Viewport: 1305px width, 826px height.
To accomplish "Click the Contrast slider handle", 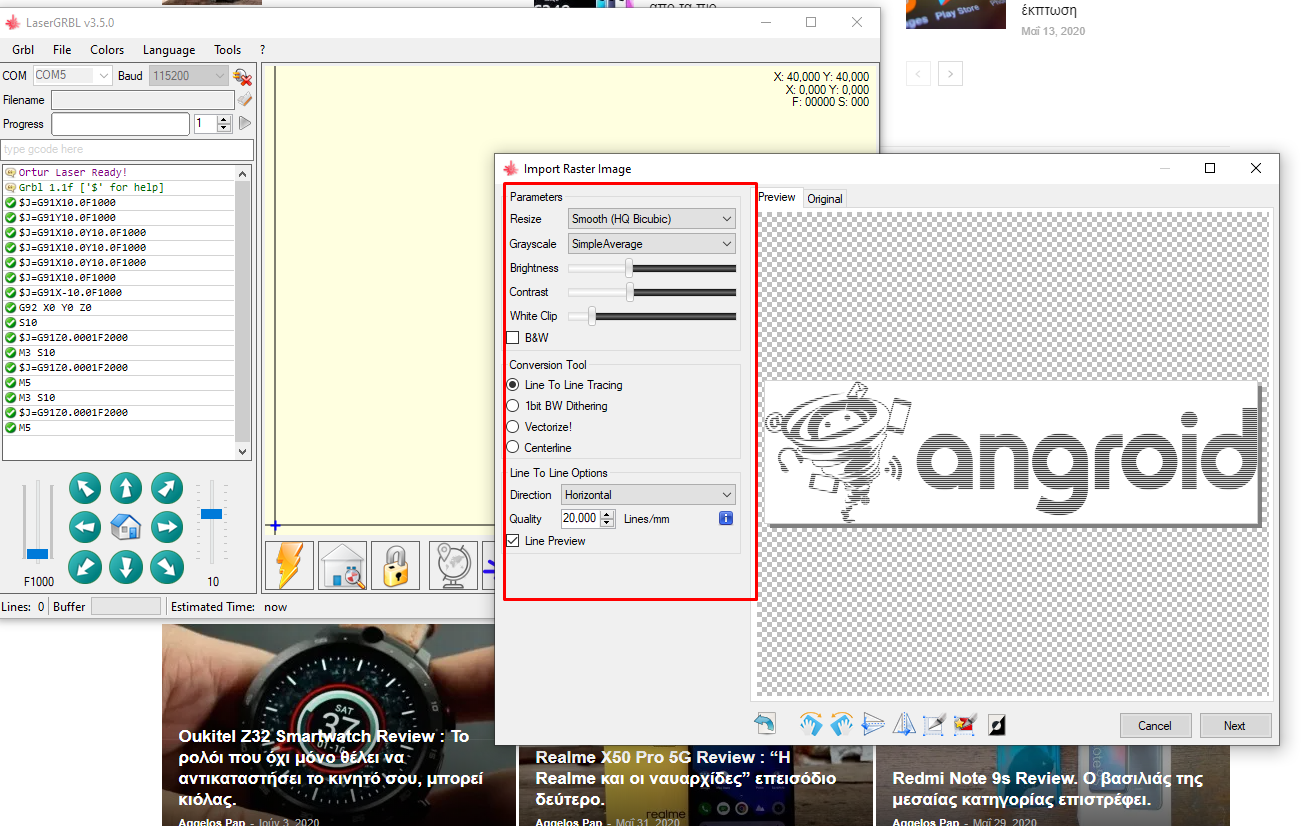I will pos(630,291).
